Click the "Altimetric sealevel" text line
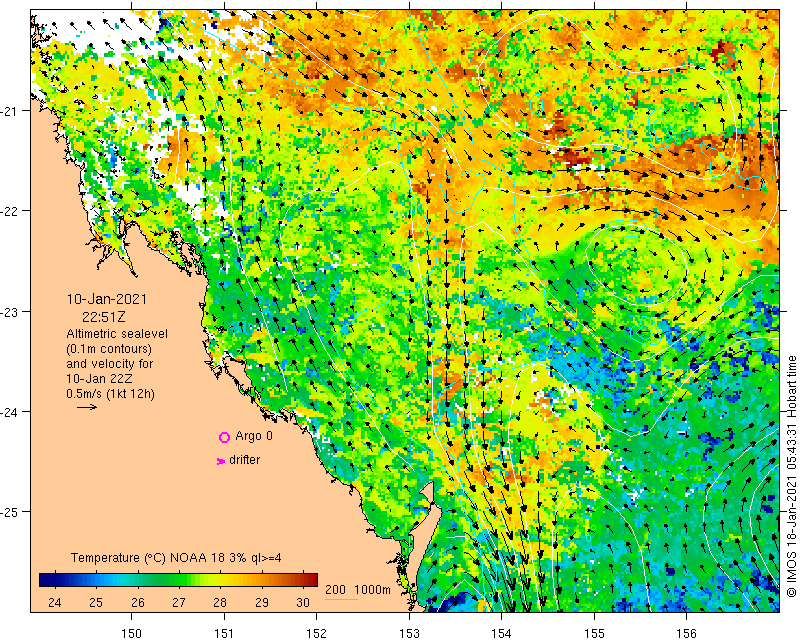Viewport: 800px width, 640px height. [117, 334]
